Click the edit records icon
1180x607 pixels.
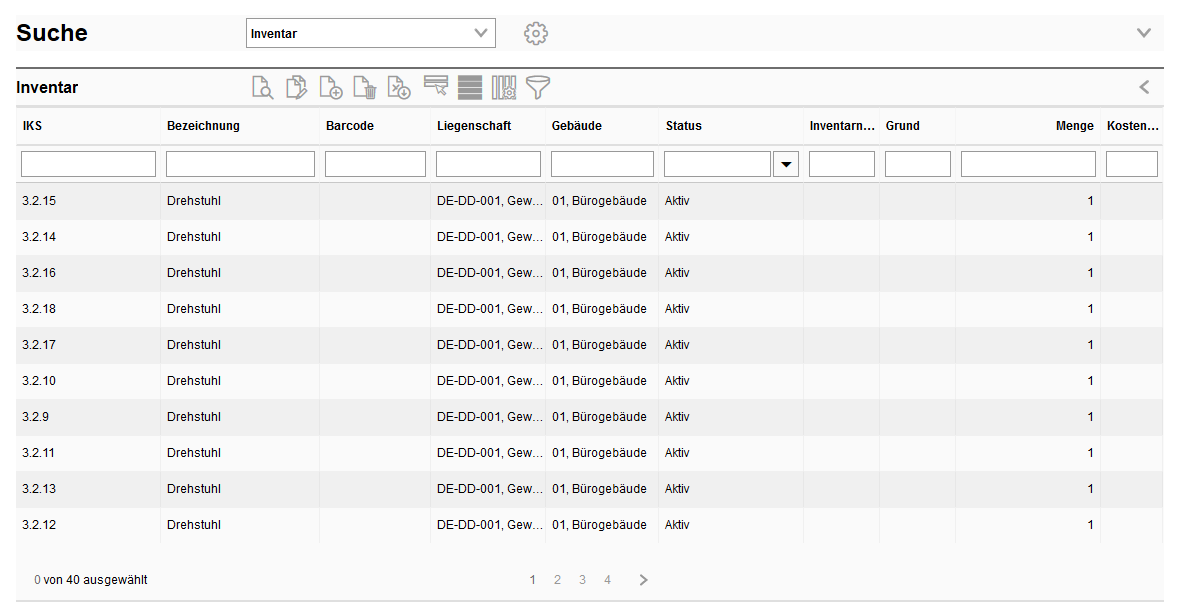tap(297, 88)
